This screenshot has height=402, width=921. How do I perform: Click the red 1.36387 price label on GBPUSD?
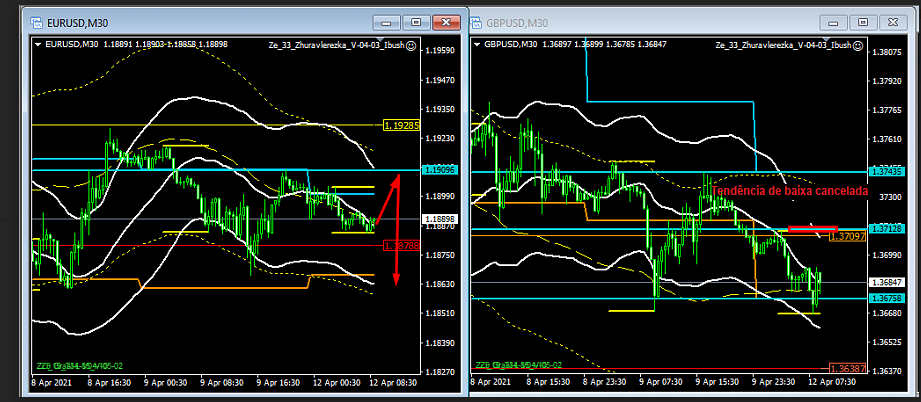pyautogui.click(x=885, y=369)
